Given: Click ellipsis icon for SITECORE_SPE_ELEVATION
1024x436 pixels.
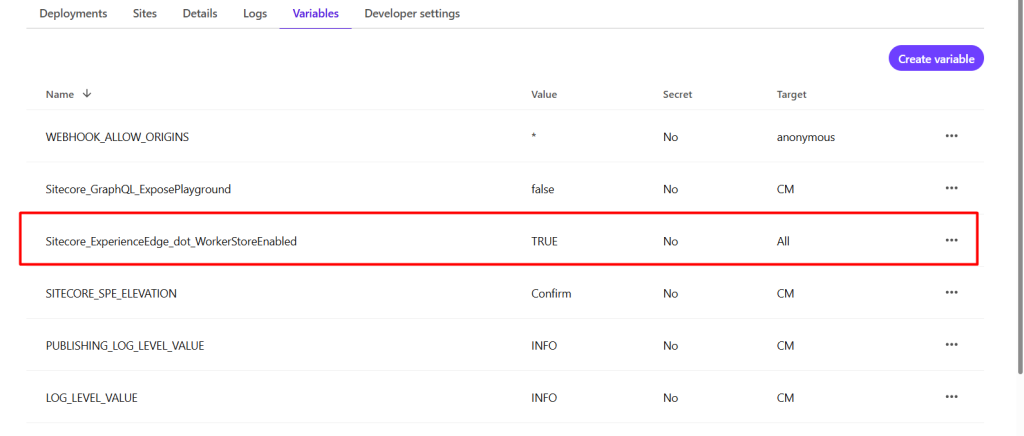Looking at the screenshot, I should (951, 293).
